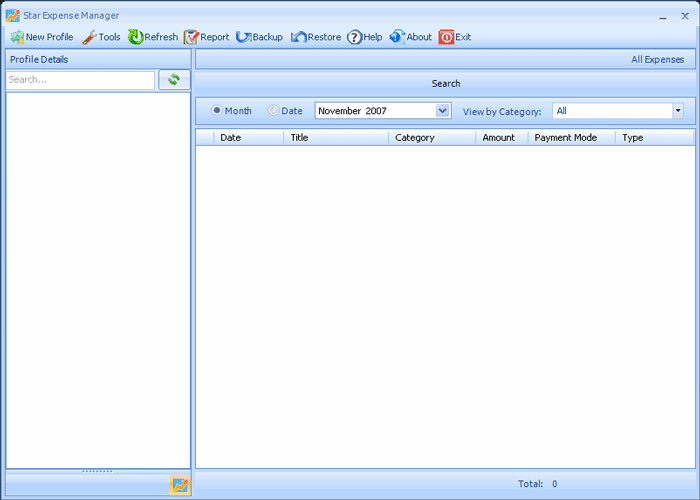Image resolution: width=700 pixels, height=500 pixels.
Task: Click the About info icon
Action: pos(397,37)
